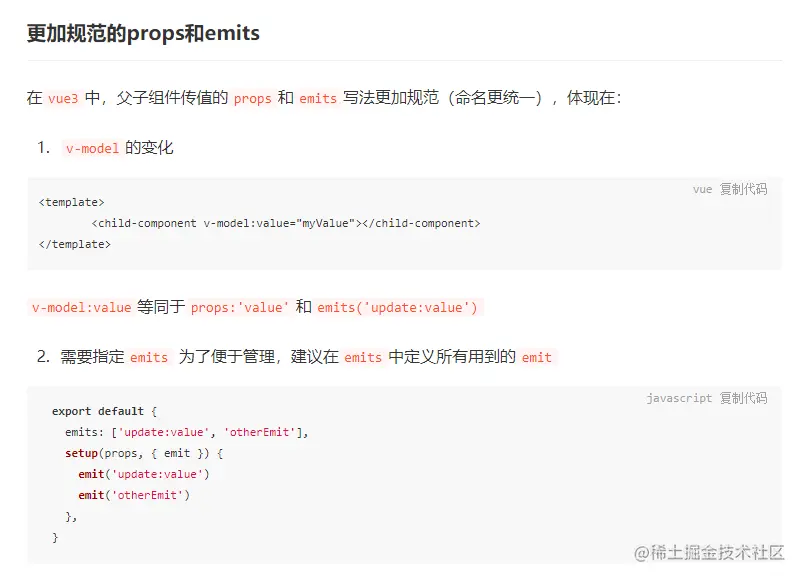Click the opening <template> code line
The width and height of the screenshot is (803, 580).
(71, 202)
